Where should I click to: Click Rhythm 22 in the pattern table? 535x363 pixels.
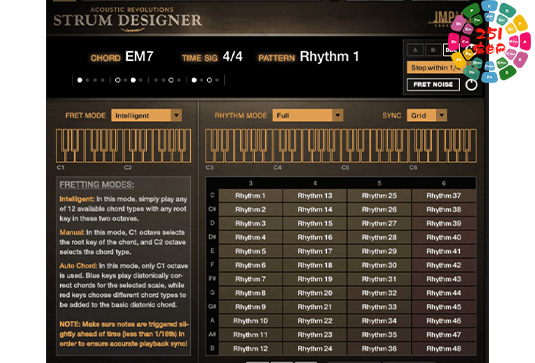coord(315,321)
